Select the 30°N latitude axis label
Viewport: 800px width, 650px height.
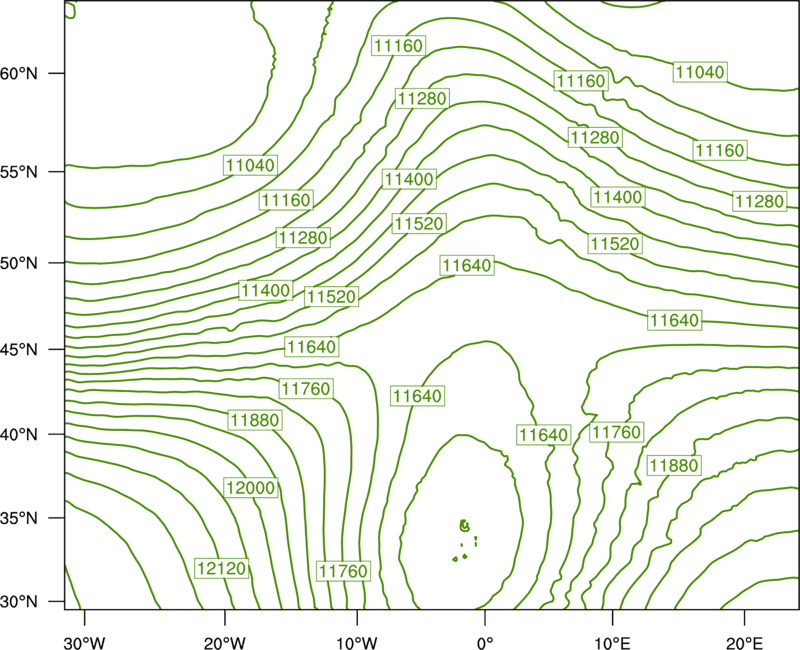19,602
